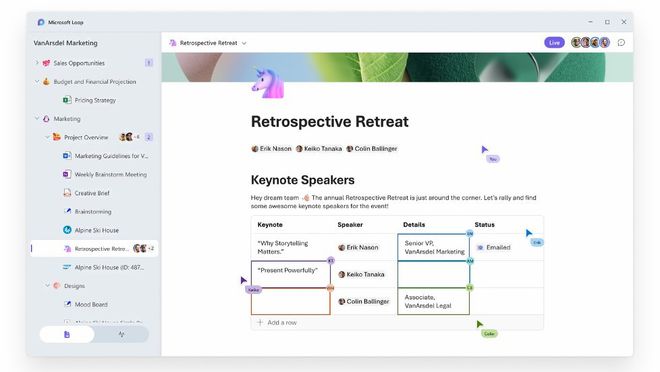Click the Colin Ballinger mention under title
Screen dimensions: 660x372
click(372, 149)
